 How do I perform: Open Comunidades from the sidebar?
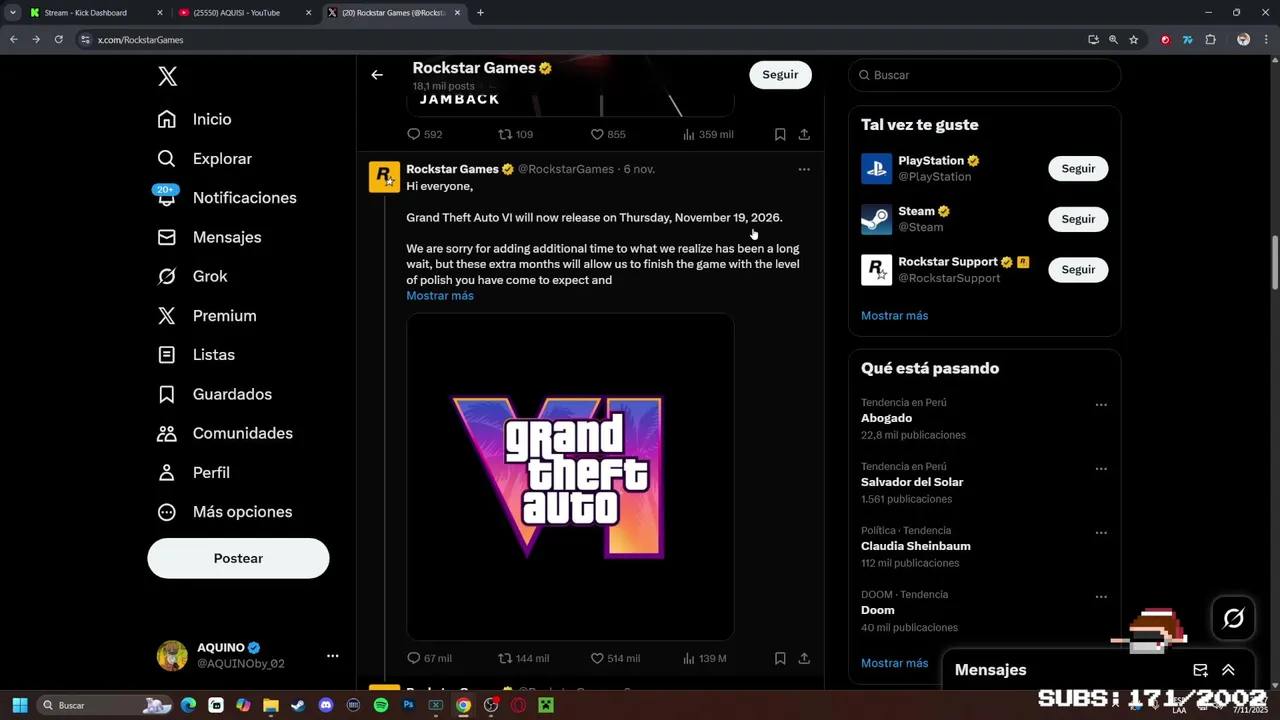(x=226, y=433)
